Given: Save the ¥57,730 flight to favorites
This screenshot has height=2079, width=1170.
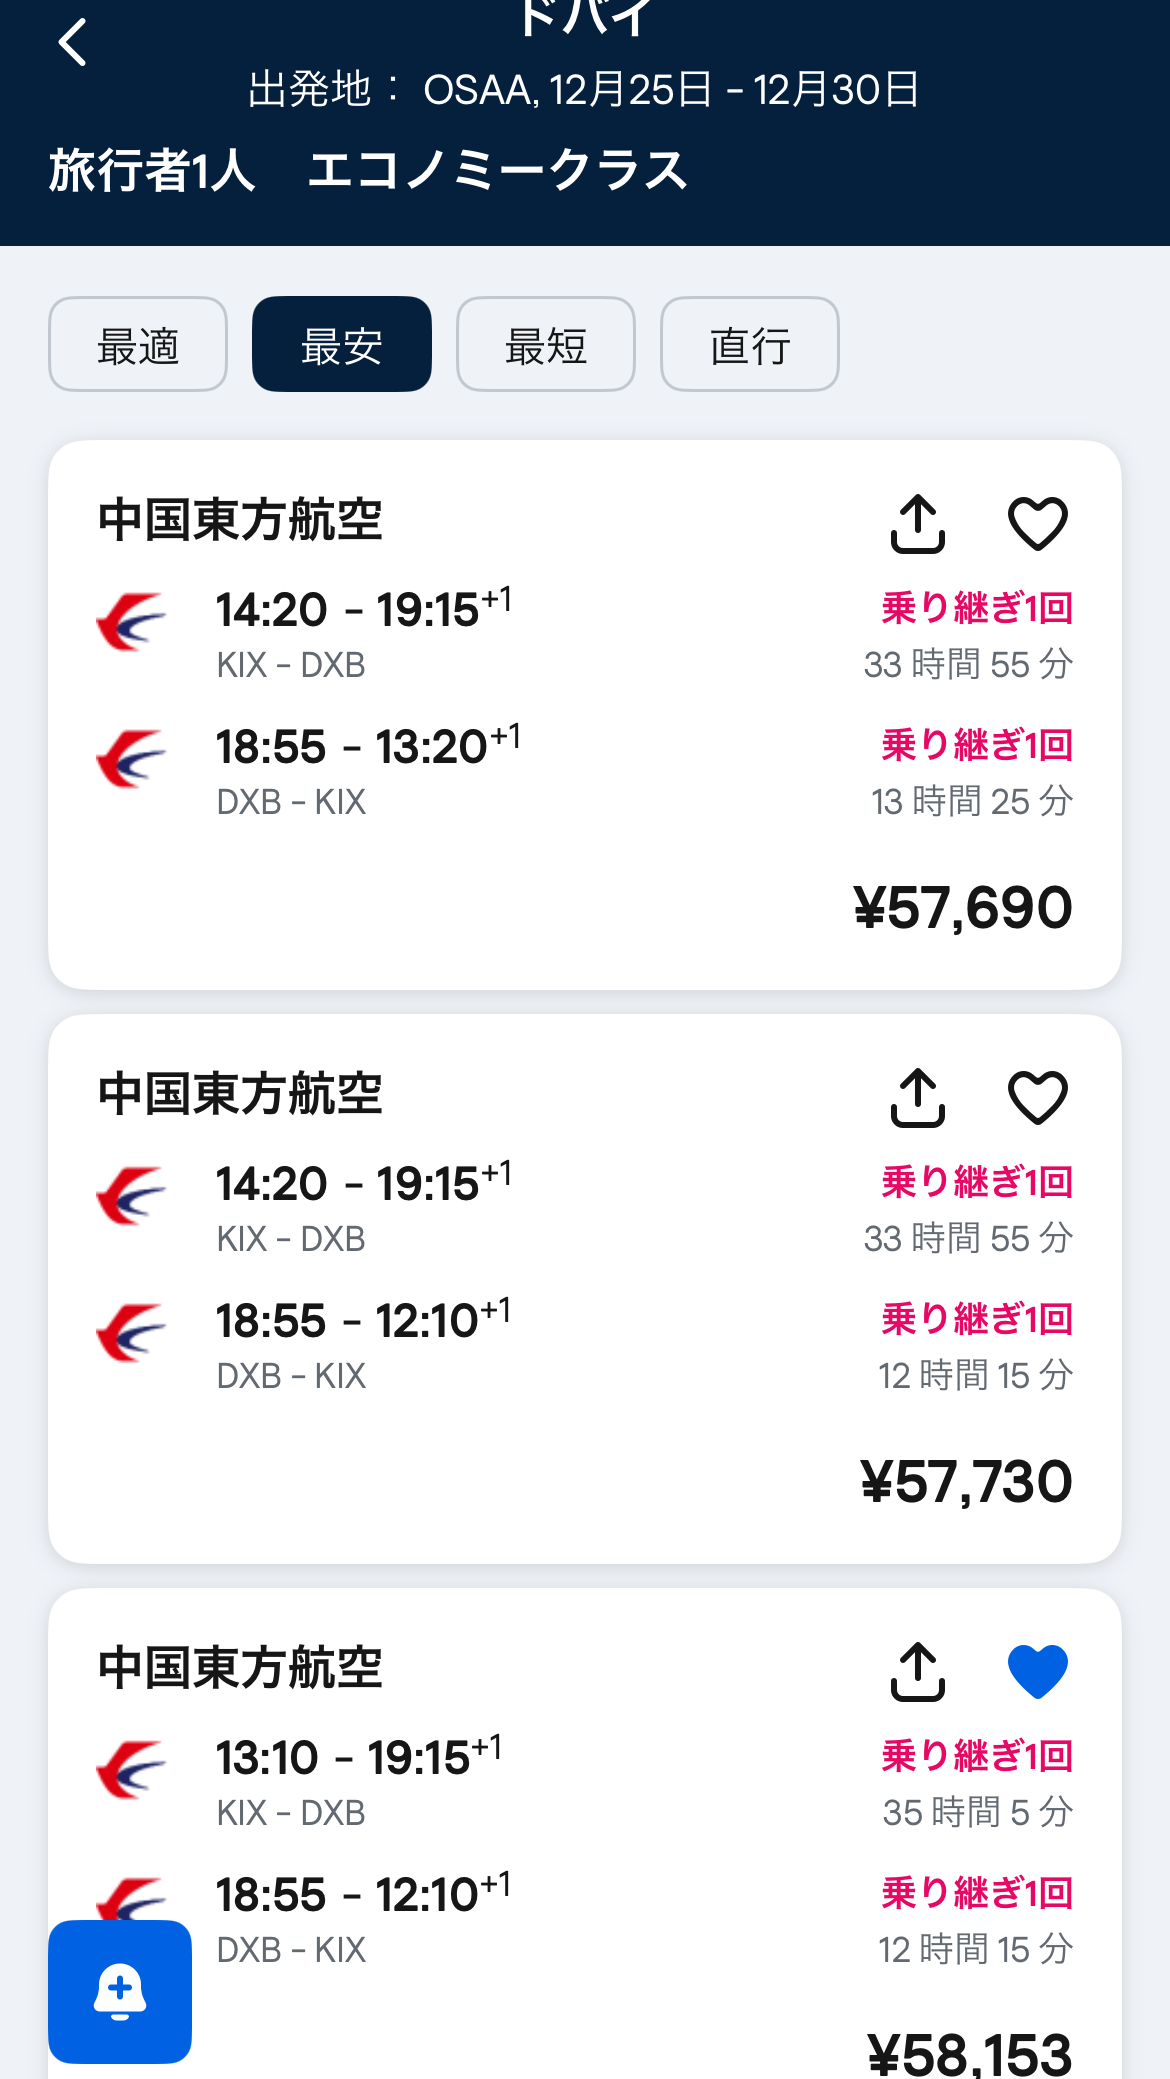Looking at the screenshot, I should tap(1037, 1097).
